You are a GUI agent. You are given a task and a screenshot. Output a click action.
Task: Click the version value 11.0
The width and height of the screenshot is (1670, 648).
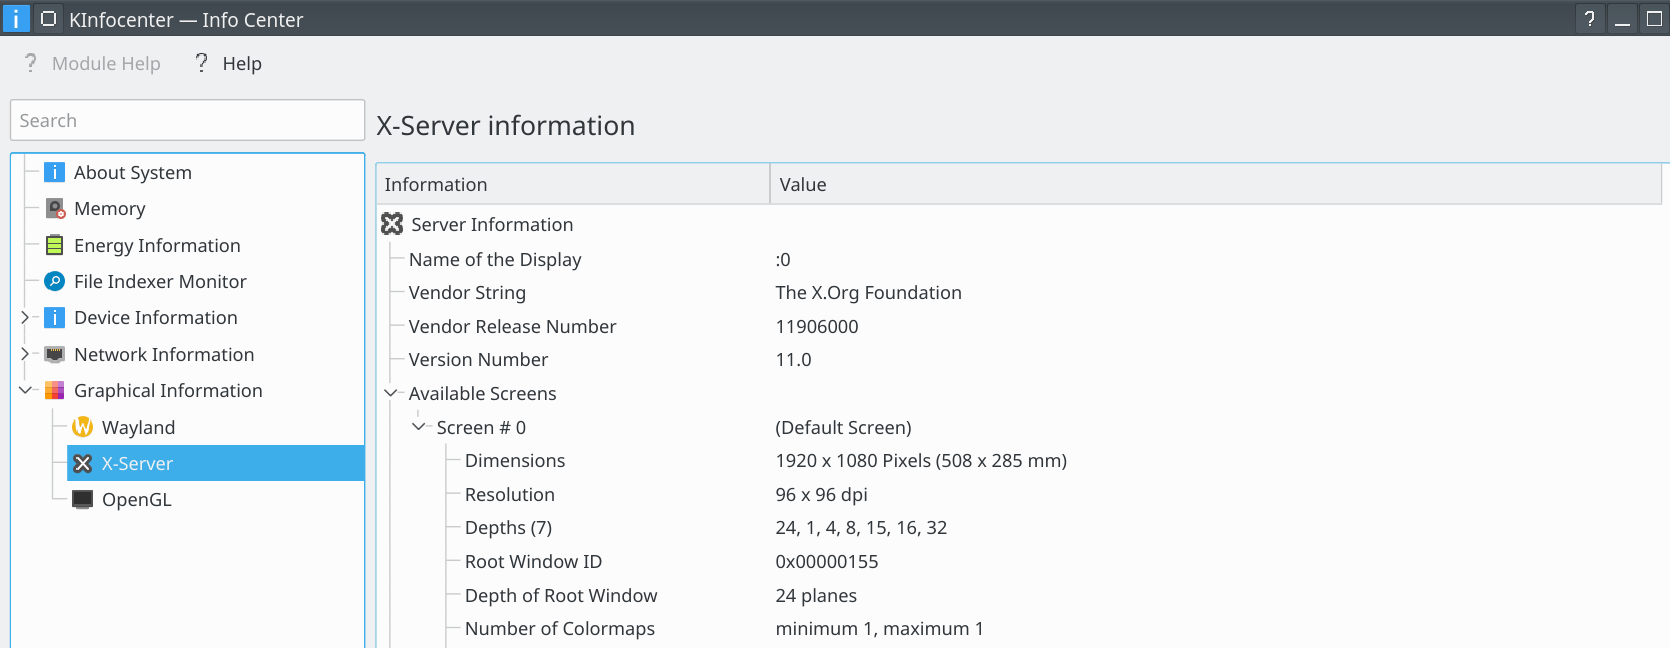[x=793, y=360]
